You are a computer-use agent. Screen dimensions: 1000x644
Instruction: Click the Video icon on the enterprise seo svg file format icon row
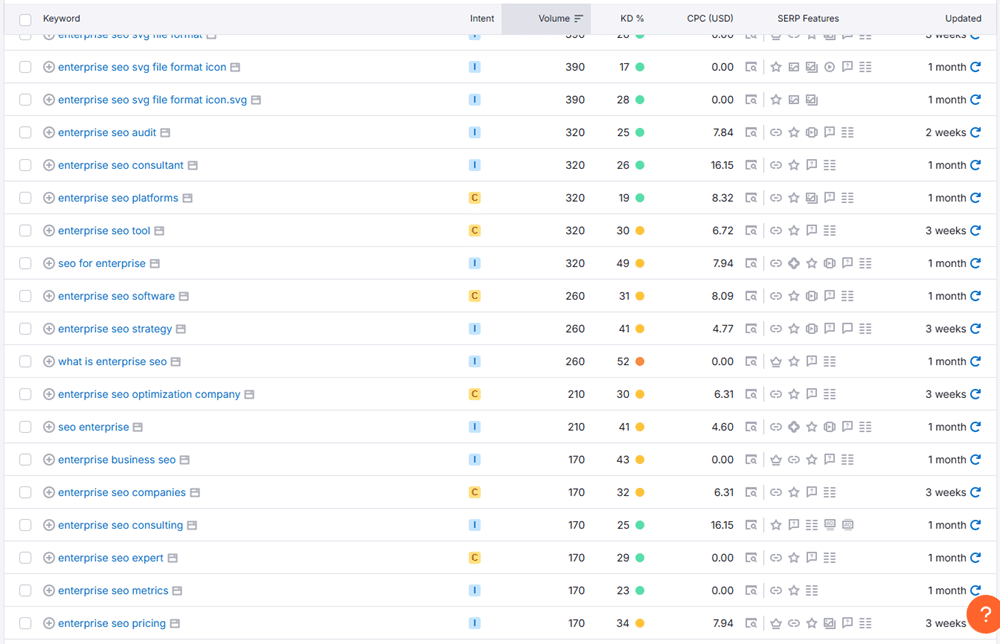click(830, 67)
